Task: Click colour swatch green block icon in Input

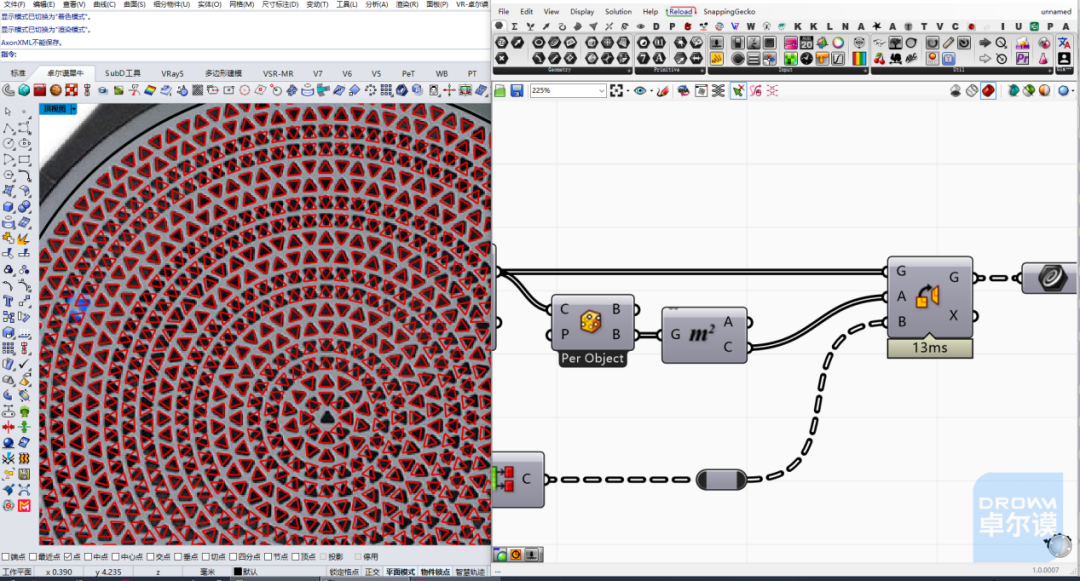Action: 790,59
